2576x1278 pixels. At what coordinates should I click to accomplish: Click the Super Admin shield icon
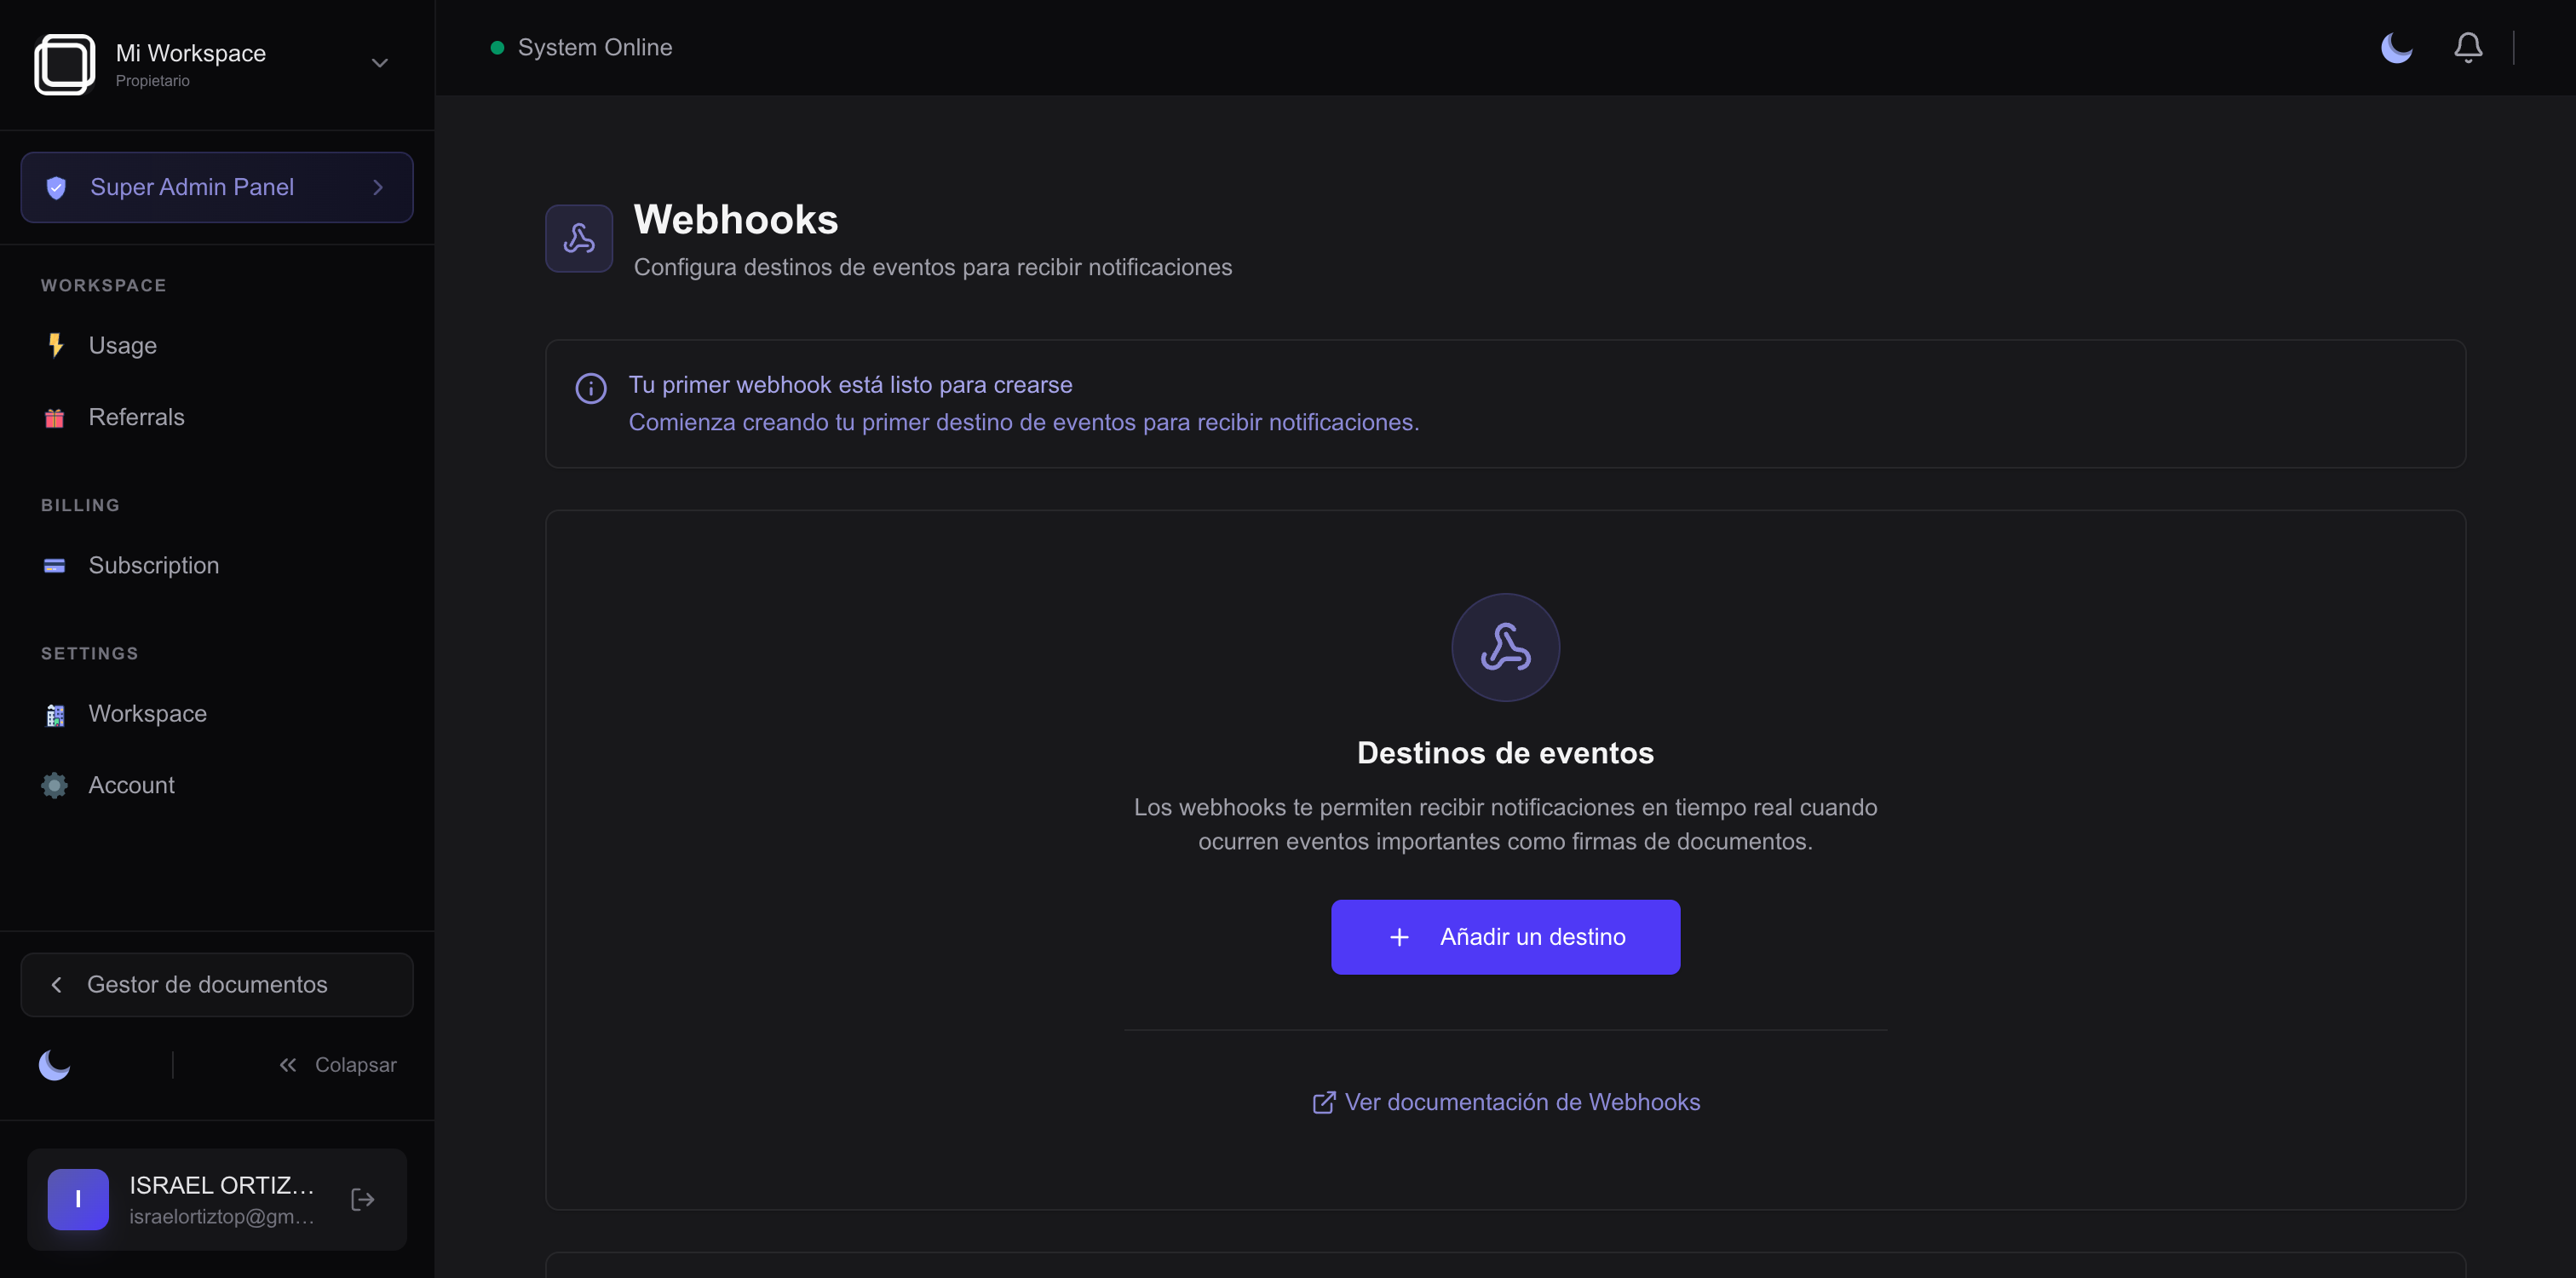click(x=56, y=187)
